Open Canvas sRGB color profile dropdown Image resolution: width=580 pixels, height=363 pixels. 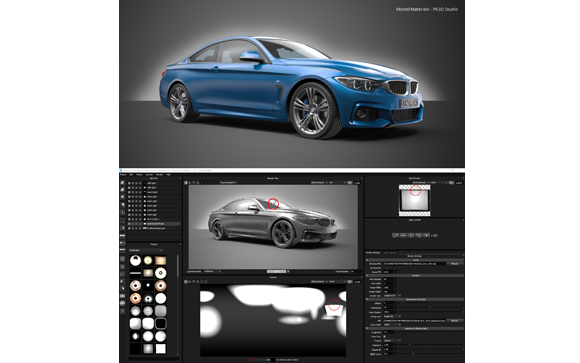pos(318,282)
